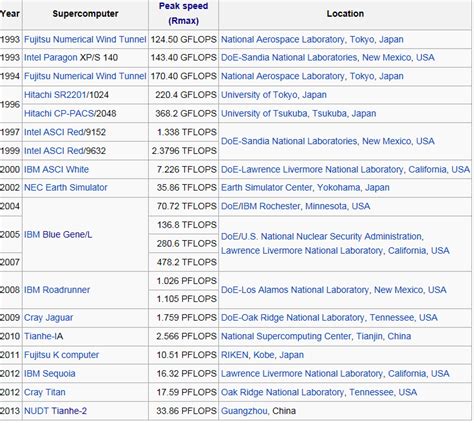Open the Earth Simulator Center link

pyautogui.click(x=267, y=188)
